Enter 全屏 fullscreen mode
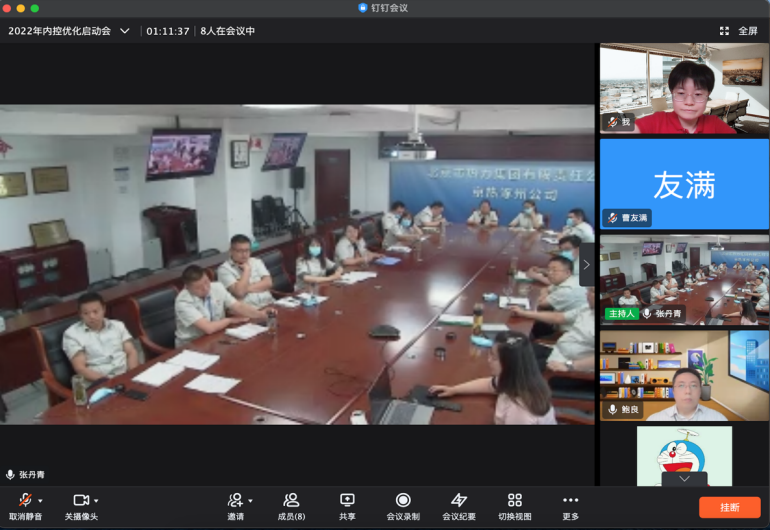This screenshot has height=530, width=770. (739, 31)
